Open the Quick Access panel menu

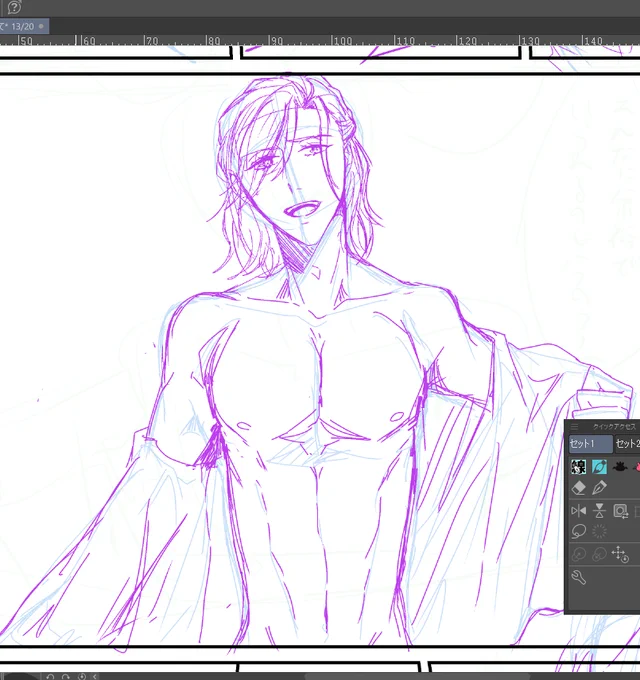pyautogui.click(x=575, y=427)
